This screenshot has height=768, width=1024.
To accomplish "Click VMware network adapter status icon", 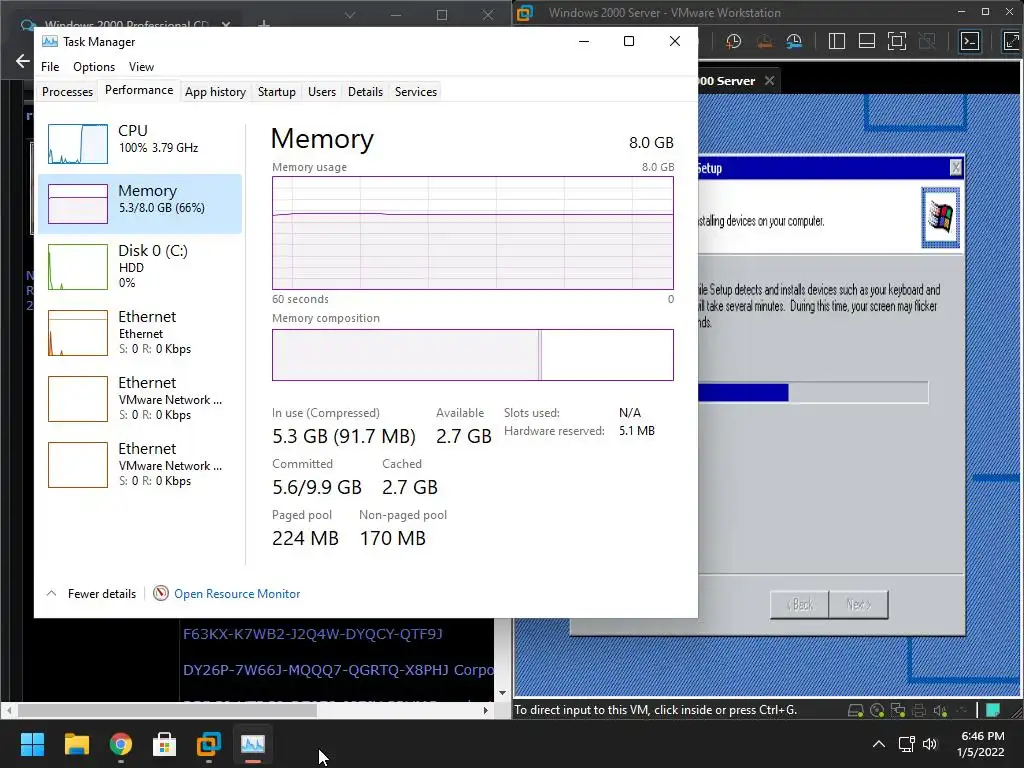I will [898, 711].
